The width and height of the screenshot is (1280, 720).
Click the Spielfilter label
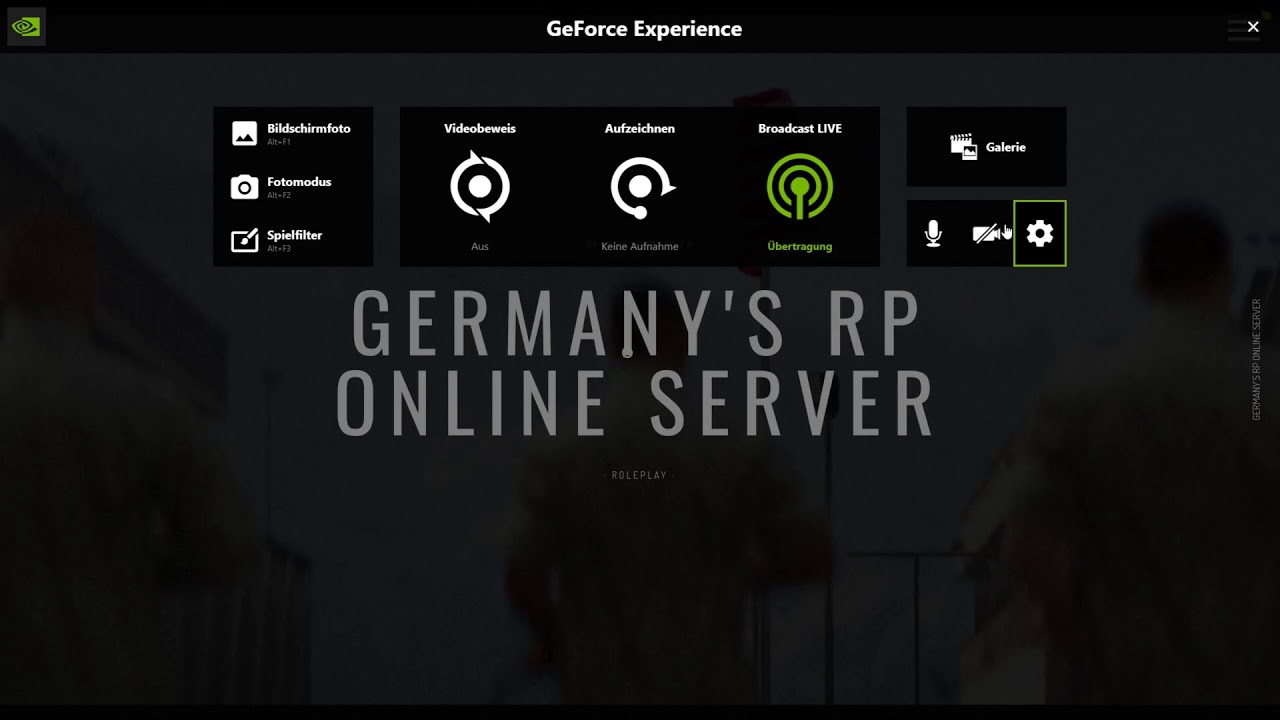pos(295,235)
